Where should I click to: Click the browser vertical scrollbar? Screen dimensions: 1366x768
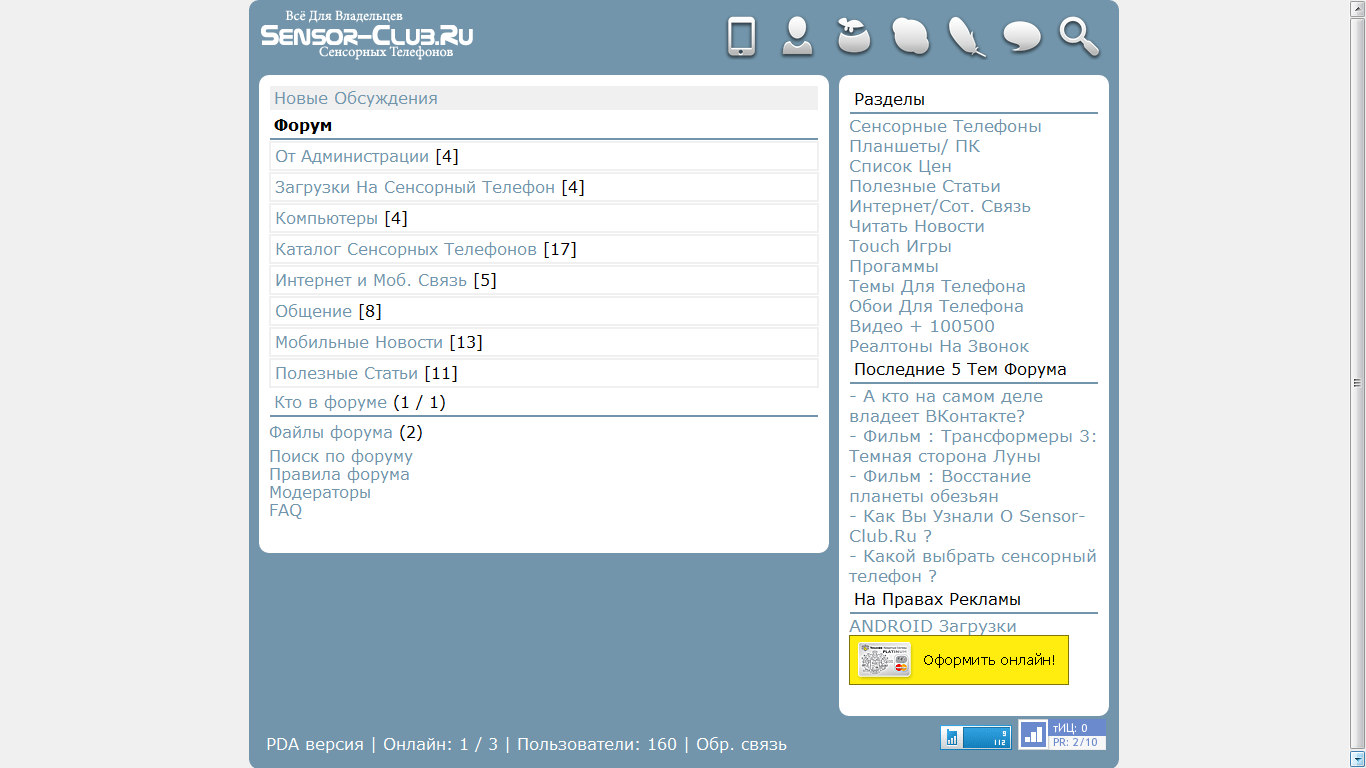point(1357,384)
